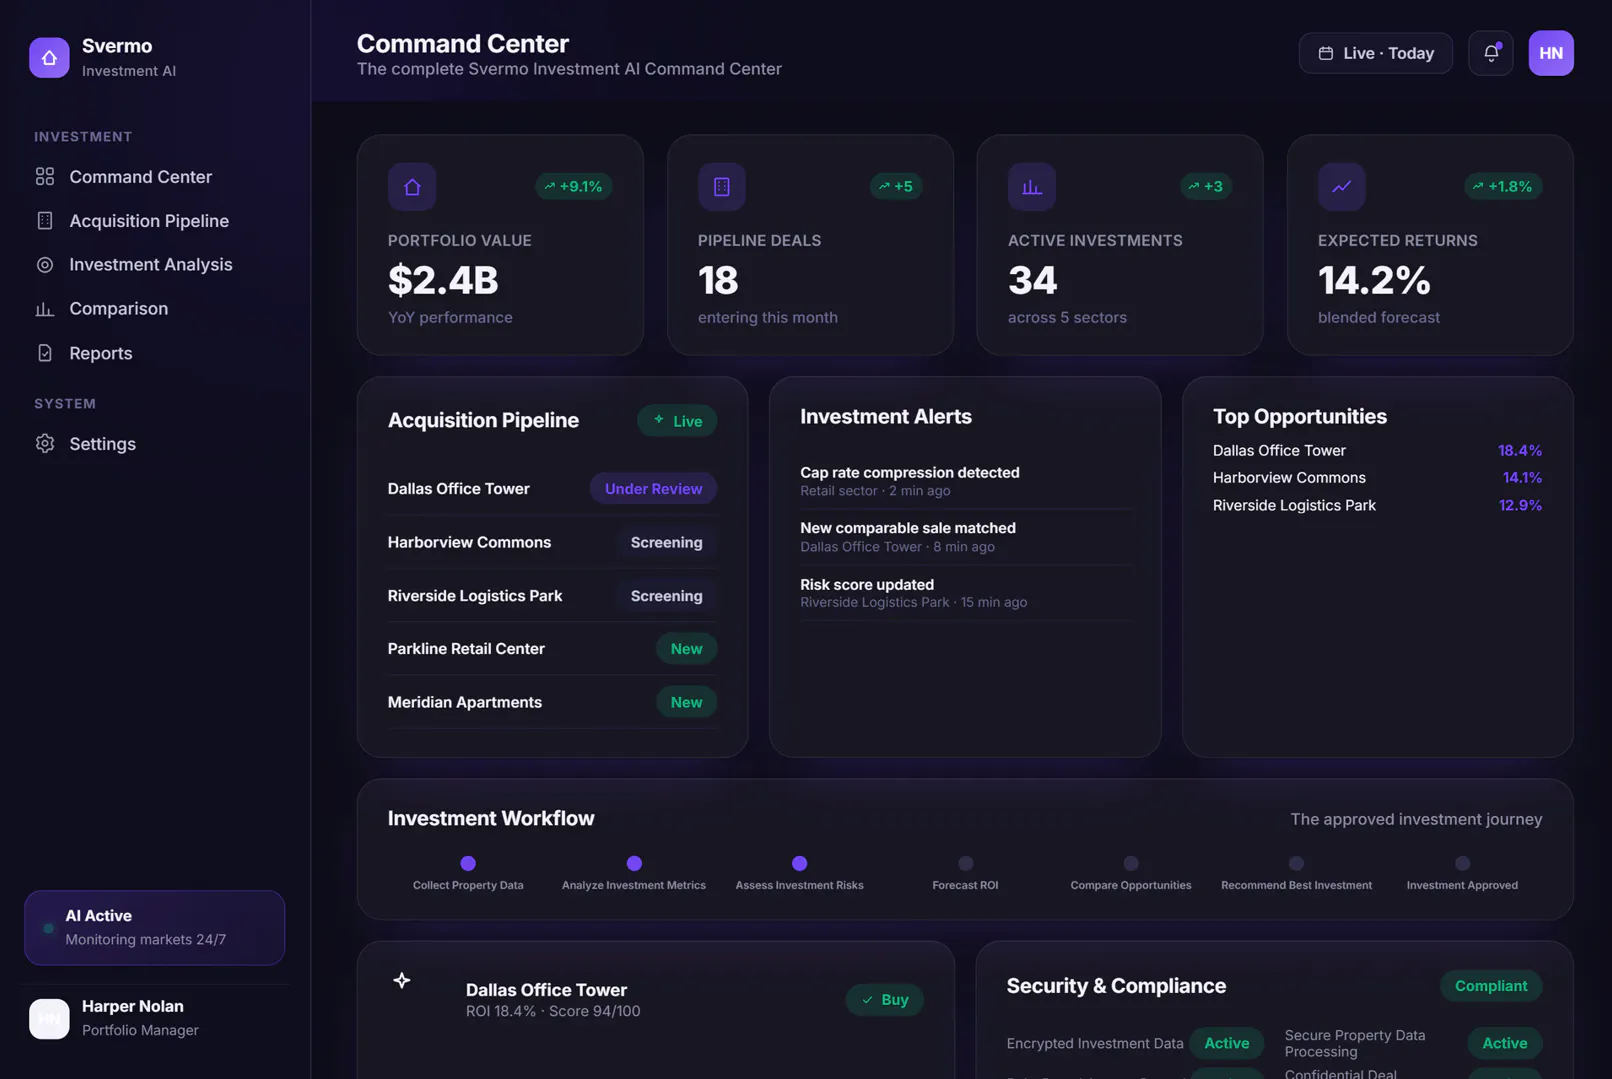Image resolution: width=1612 pixels, height=1079 pixels.
Task: Click the Command Center grid icon in sidebar
Action: click(45, 177)
